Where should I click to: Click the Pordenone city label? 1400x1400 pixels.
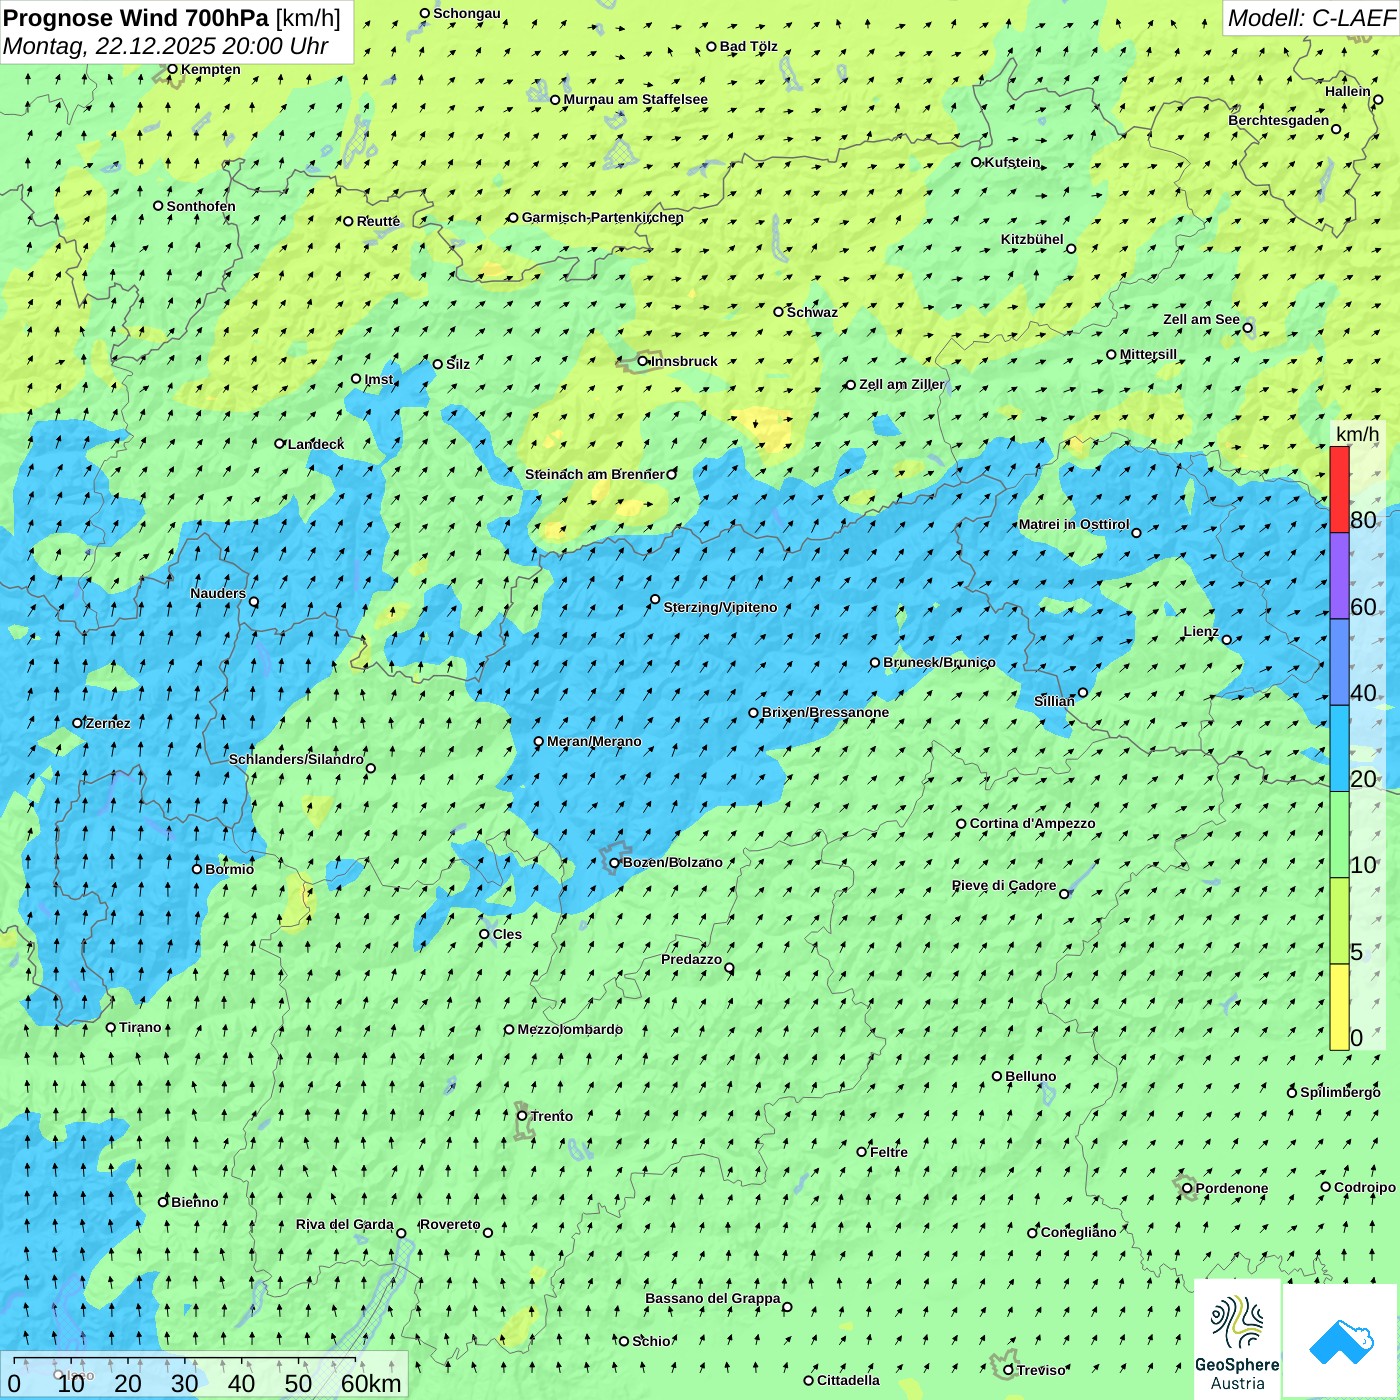tap(1232, 1188)
